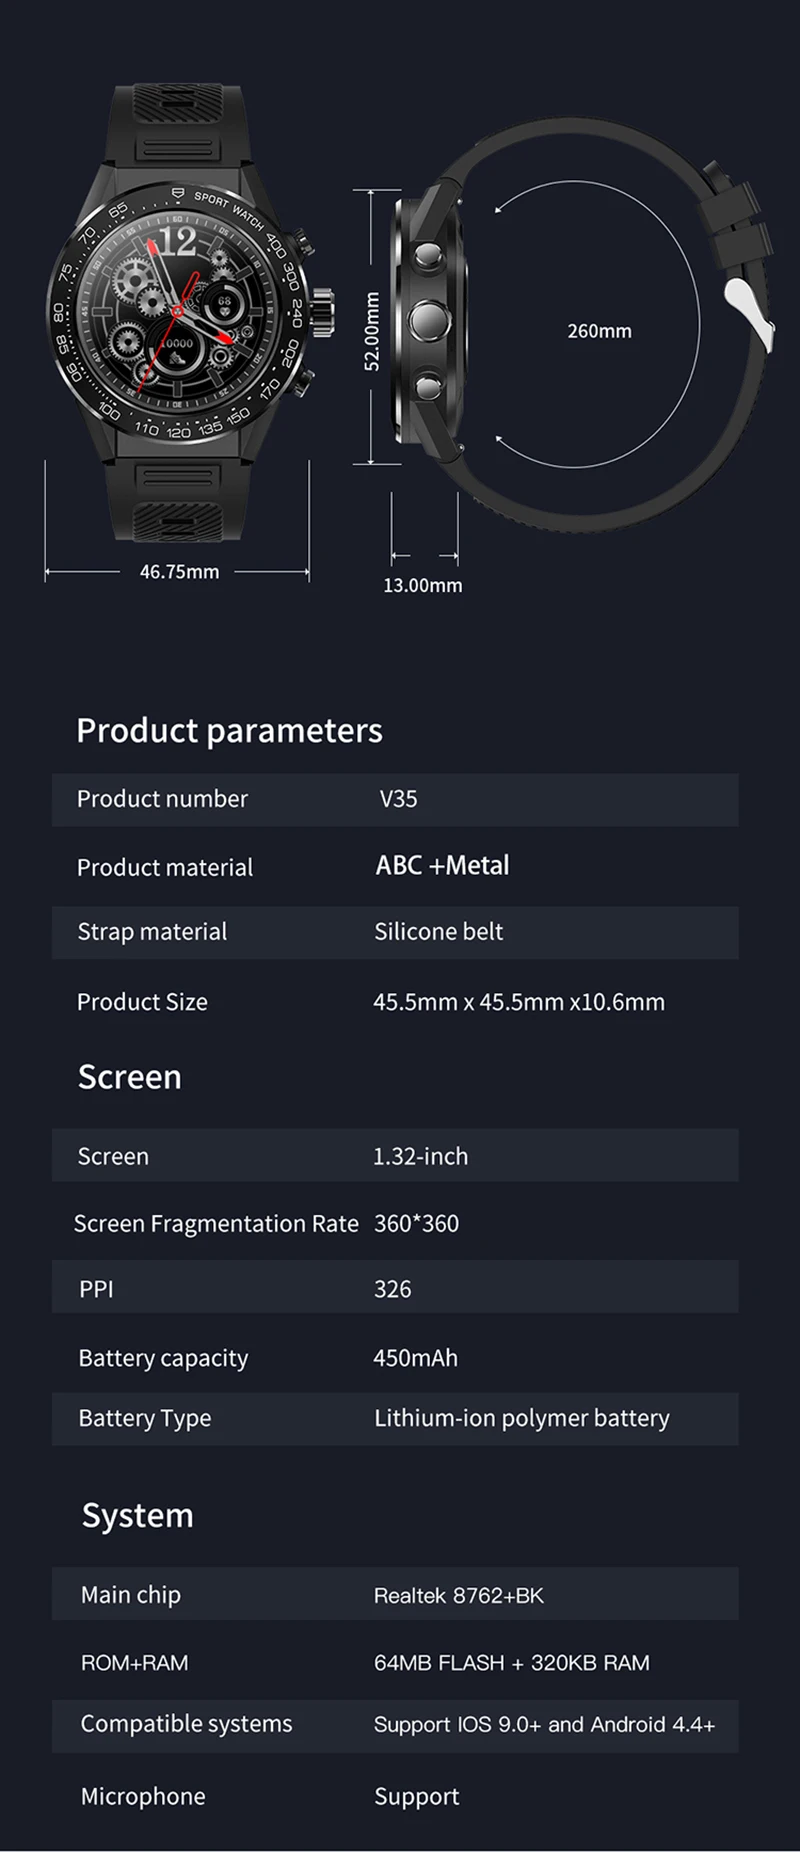Click the Realtek 8762+BK chip value
Image resolution: width=800 pixels, height=1852 pixels.
coord(458,1595)
